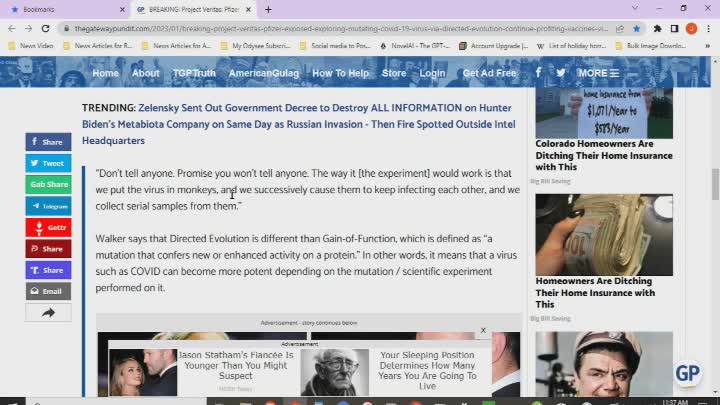This screenshot has height=405, width=720.
Task: Open Colorado Homeowners insurance ad headline
Action: (604, 155)
